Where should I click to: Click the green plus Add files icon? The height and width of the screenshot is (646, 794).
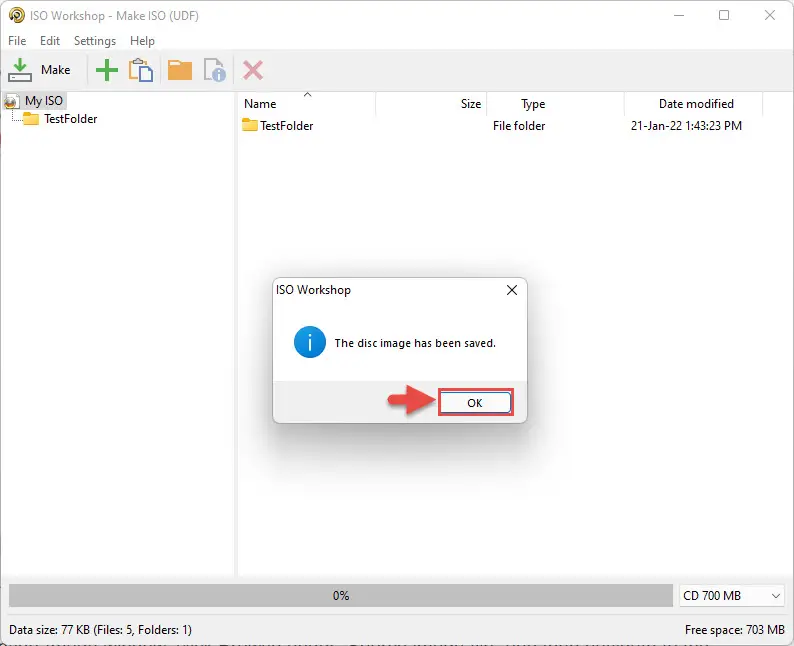[x=107, y=70]
